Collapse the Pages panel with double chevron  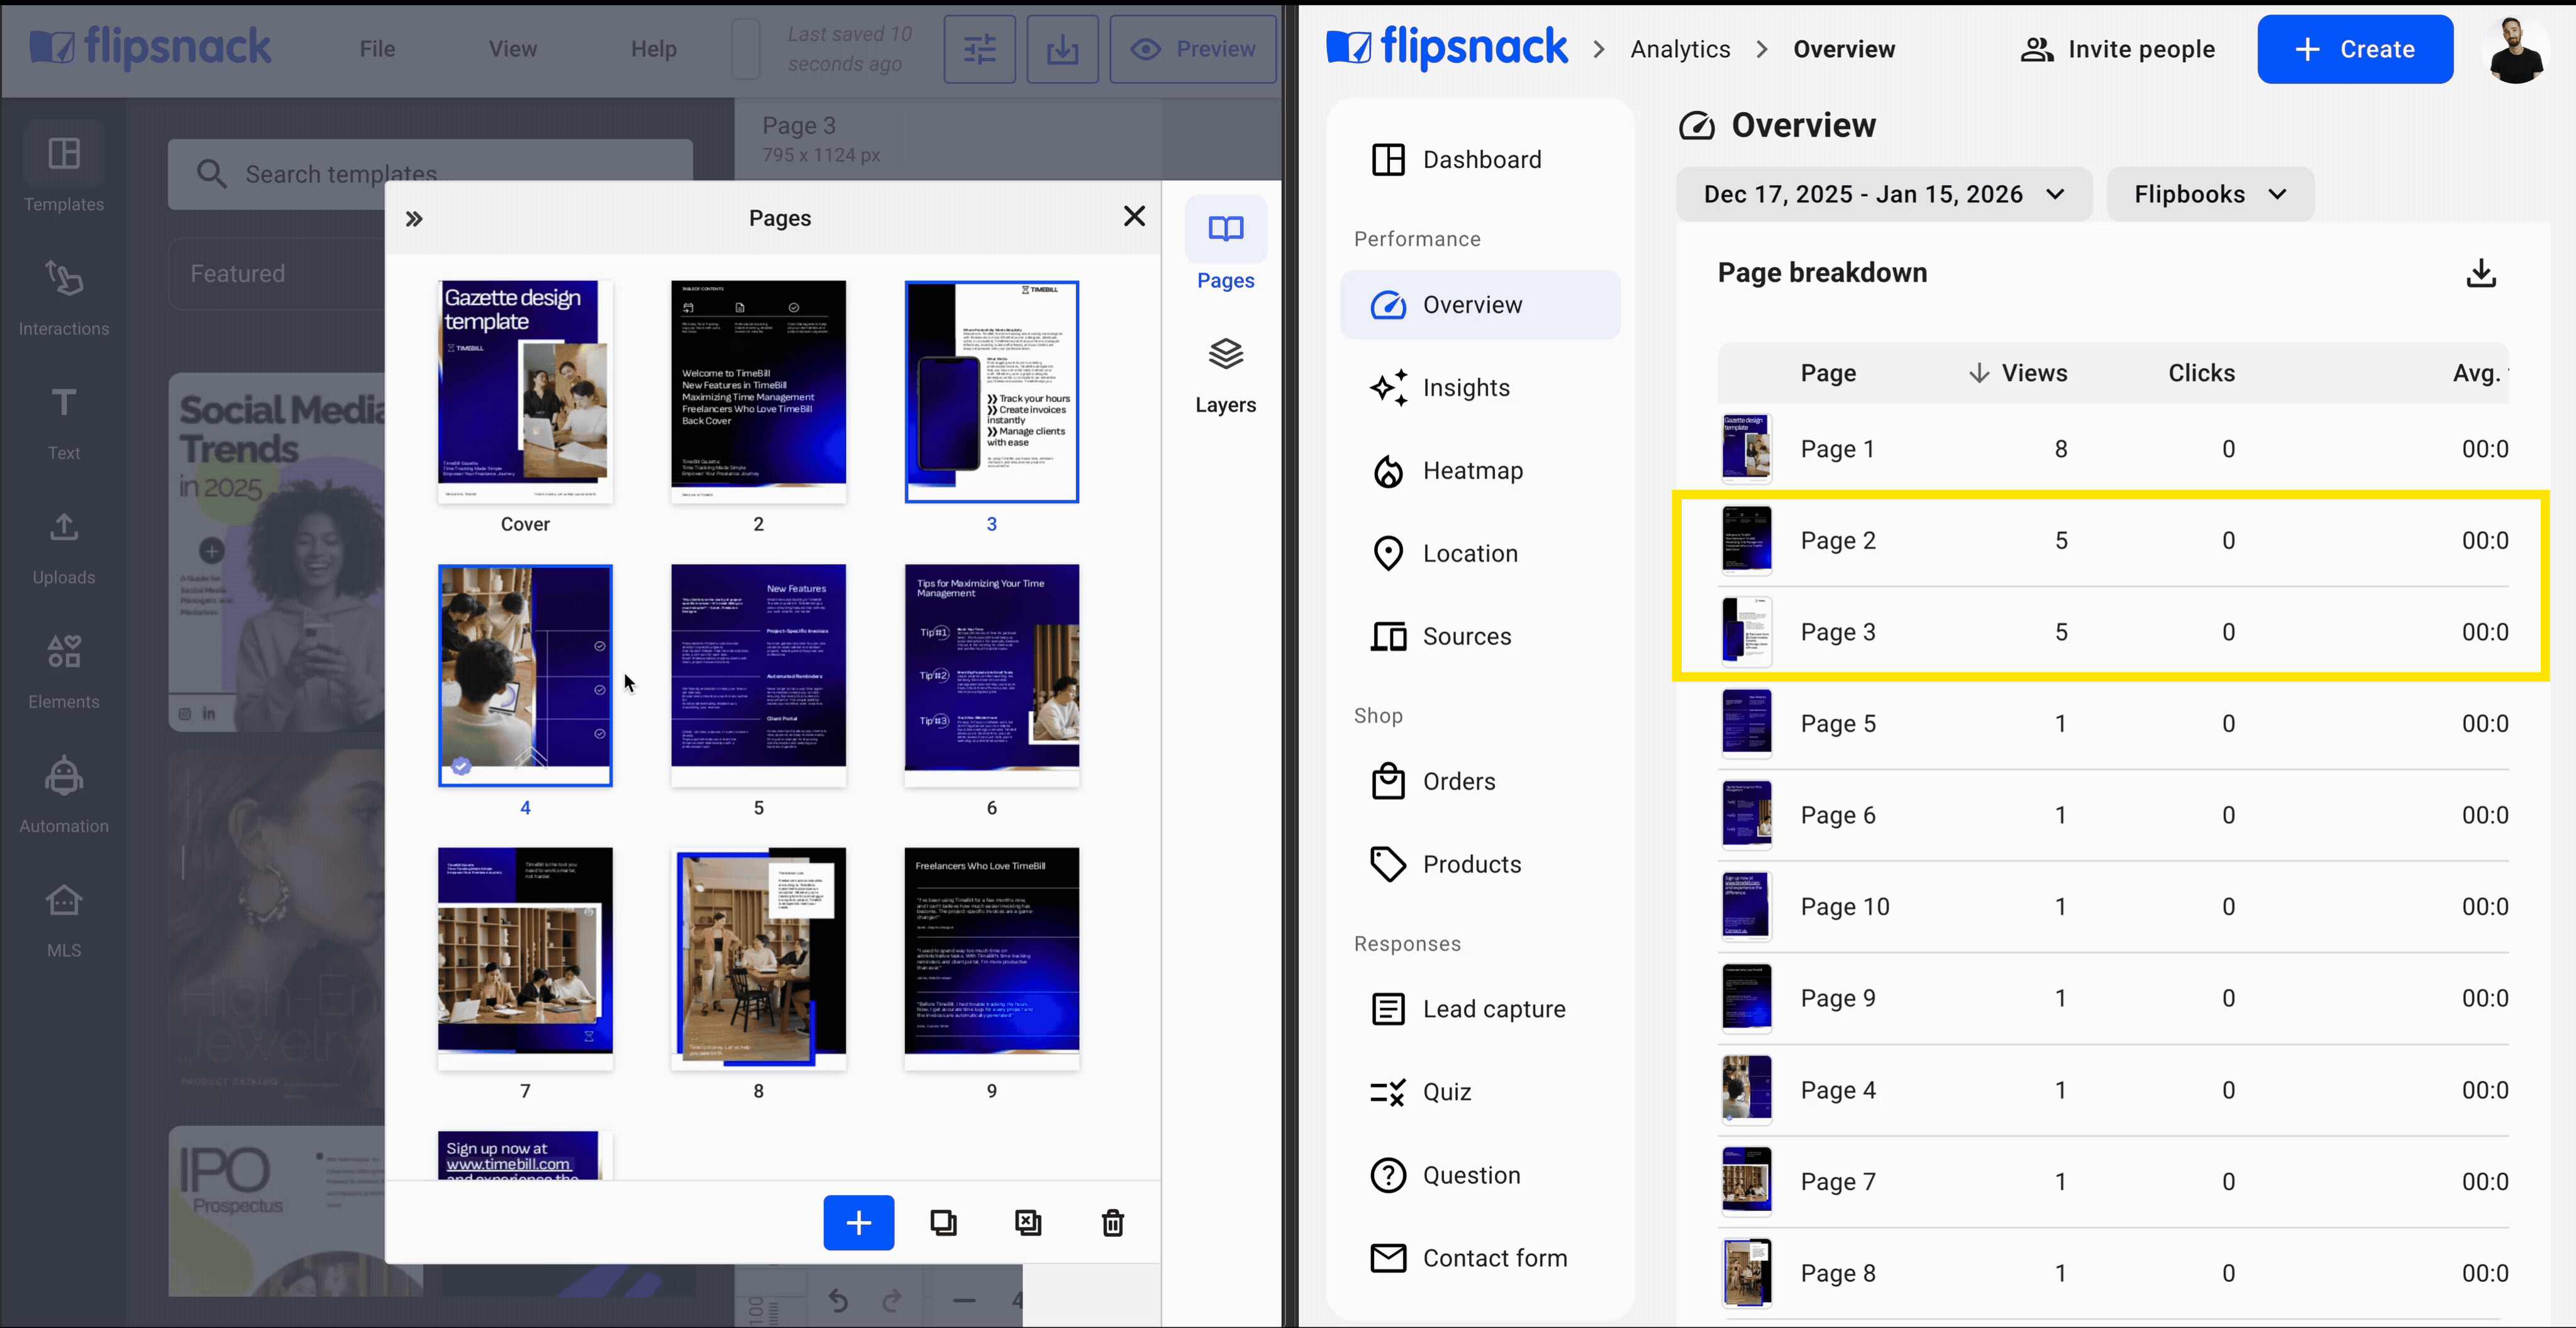click(414, 219)
